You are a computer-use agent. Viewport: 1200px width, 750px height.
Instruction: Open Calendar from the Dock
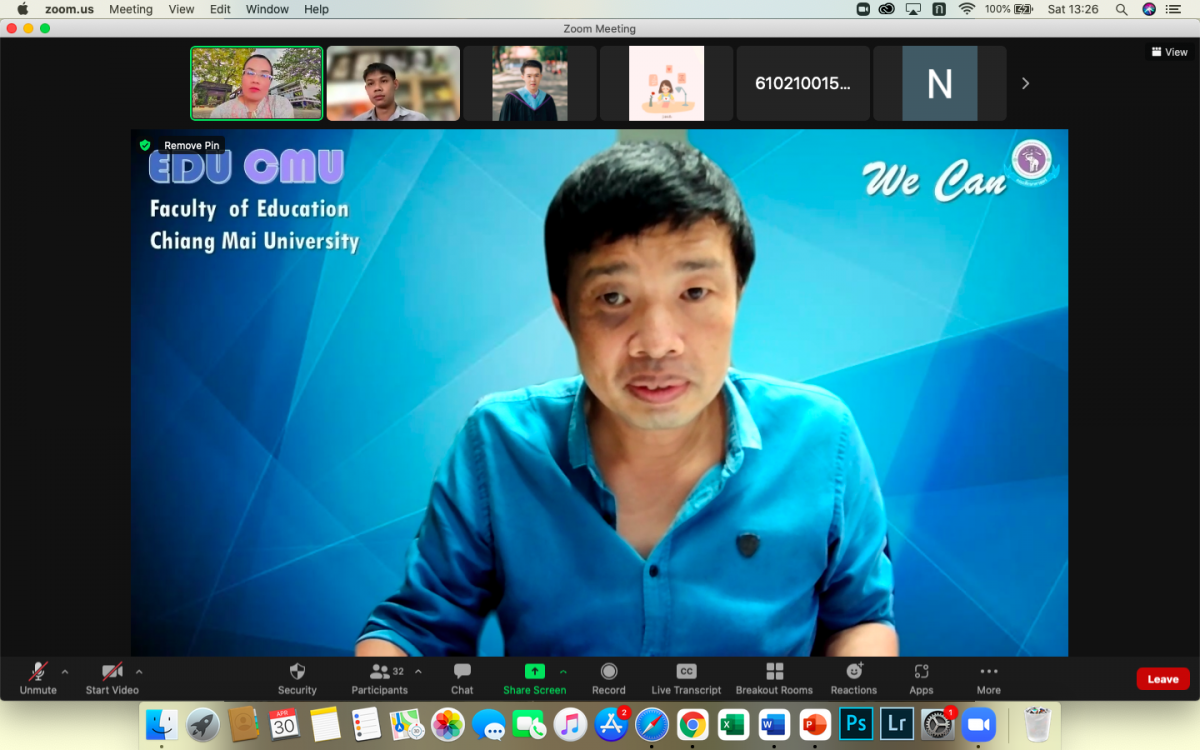284,723
